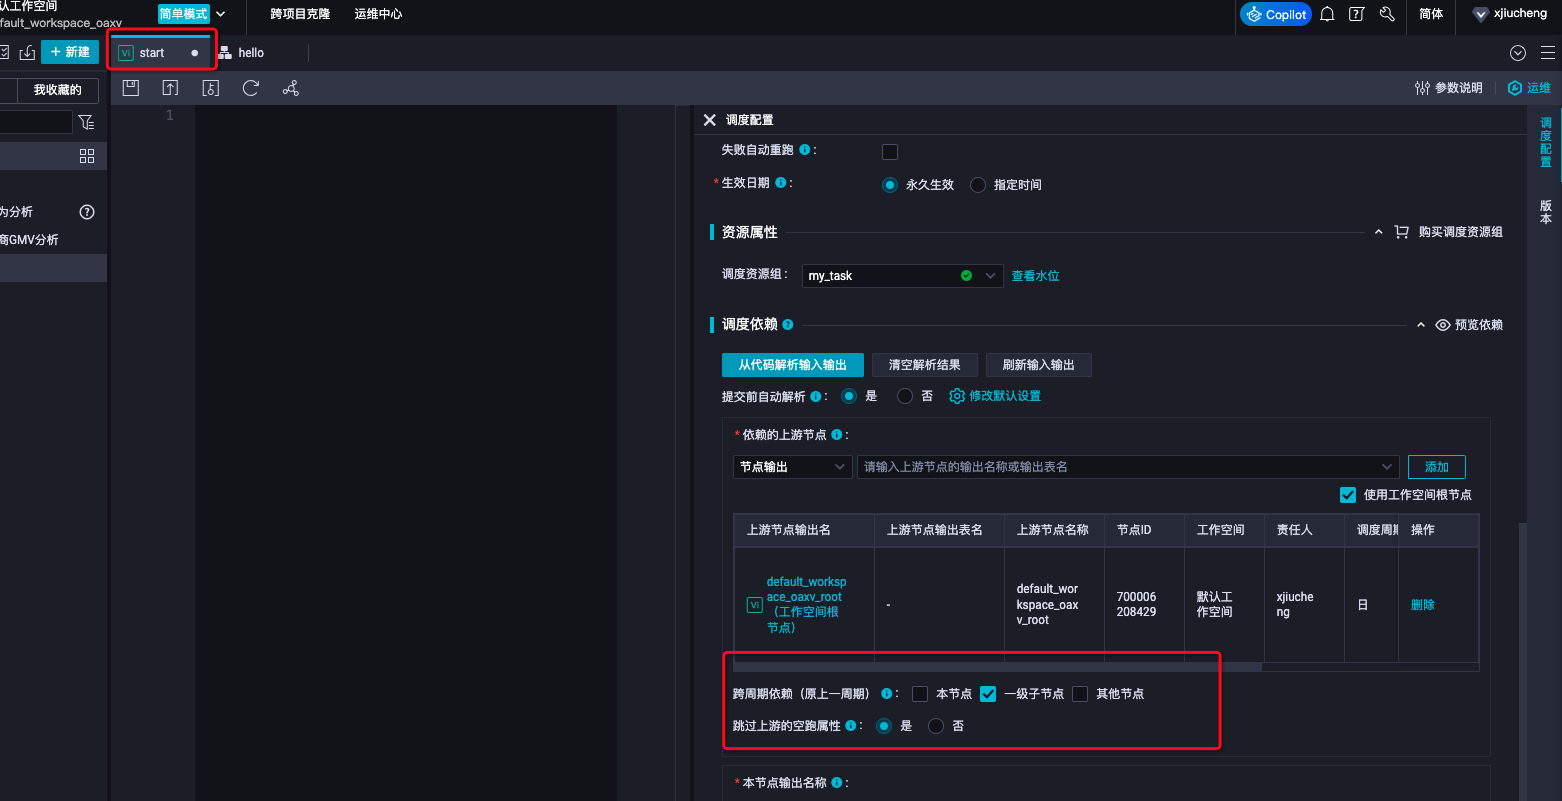Check the 本节点 checkbox
This screenshot has height=801, width=1562.
pyautogui.click(x=920, y=694)
